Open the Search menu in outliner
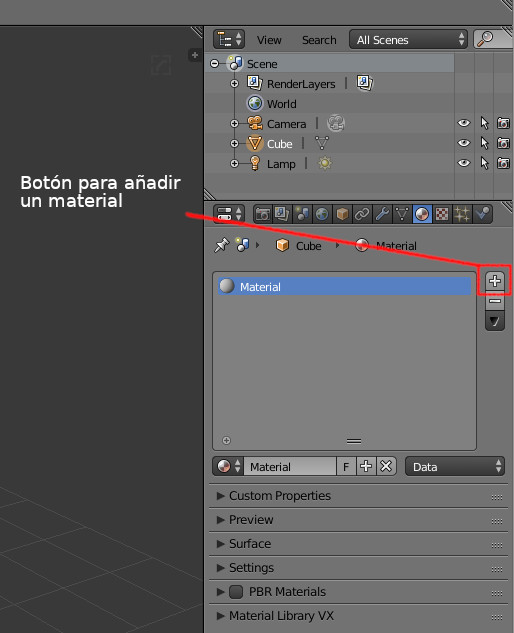 (319, 40)
